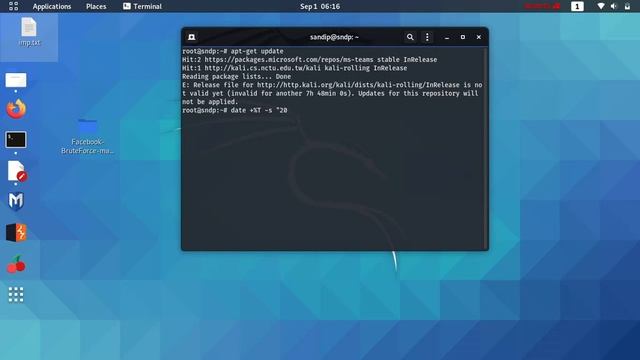Launch Metasploit from the dock

[16, 201]
